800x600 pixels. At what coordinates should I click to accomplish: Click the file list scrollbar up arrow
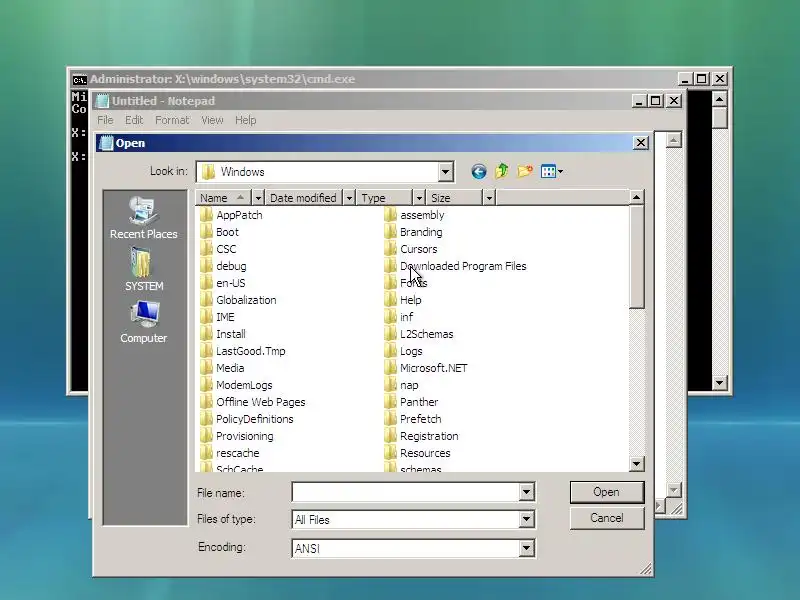[x=636, y=197]
